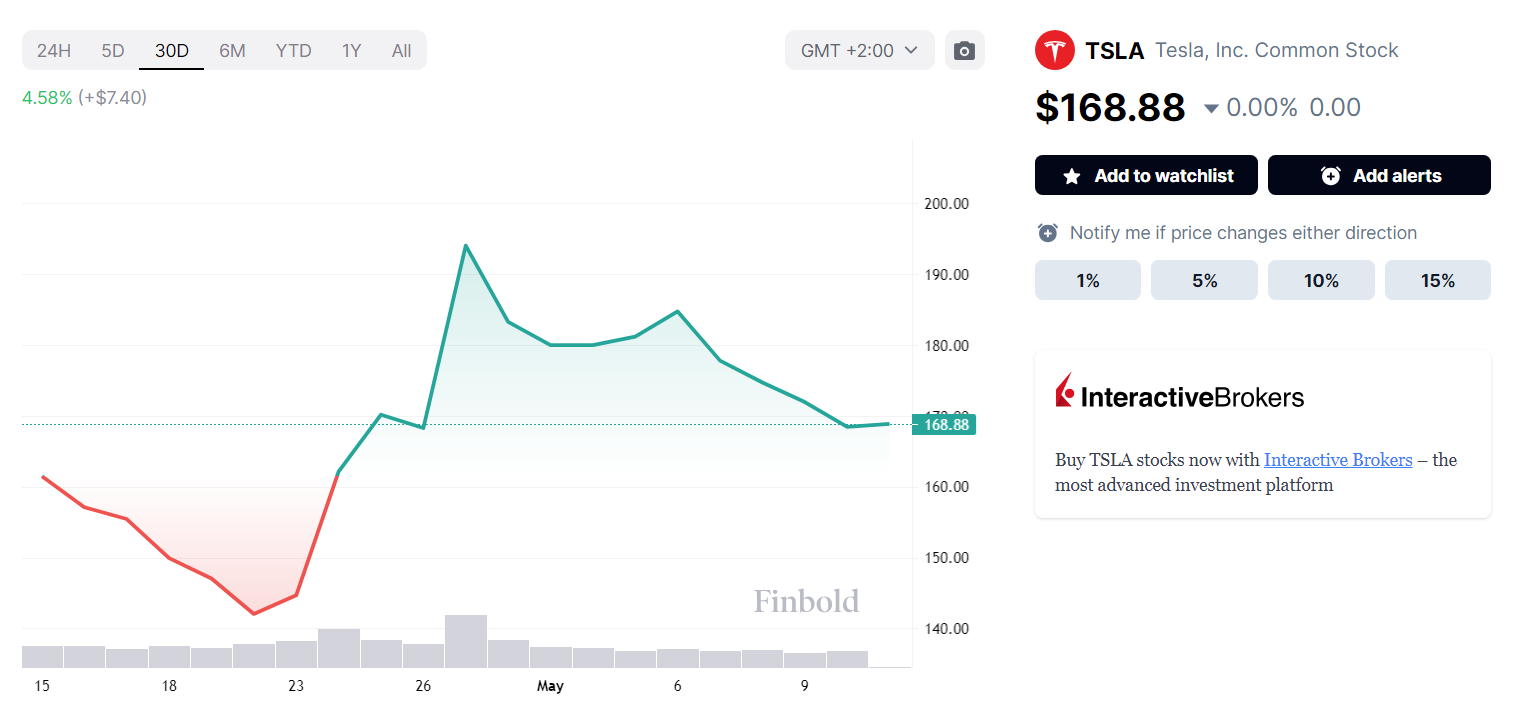The image size is (1520, 719).
Task: Add TSLA to watchlist
Action: click(1146, 175)
